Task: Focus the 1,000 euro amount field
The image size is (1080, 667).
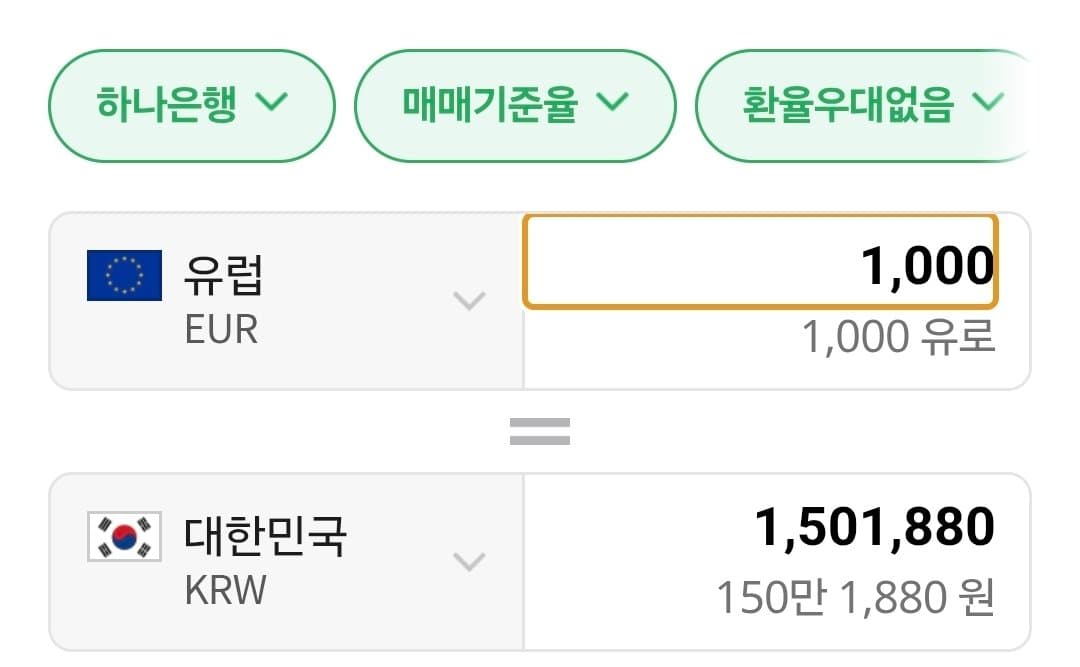Action: 760,261
